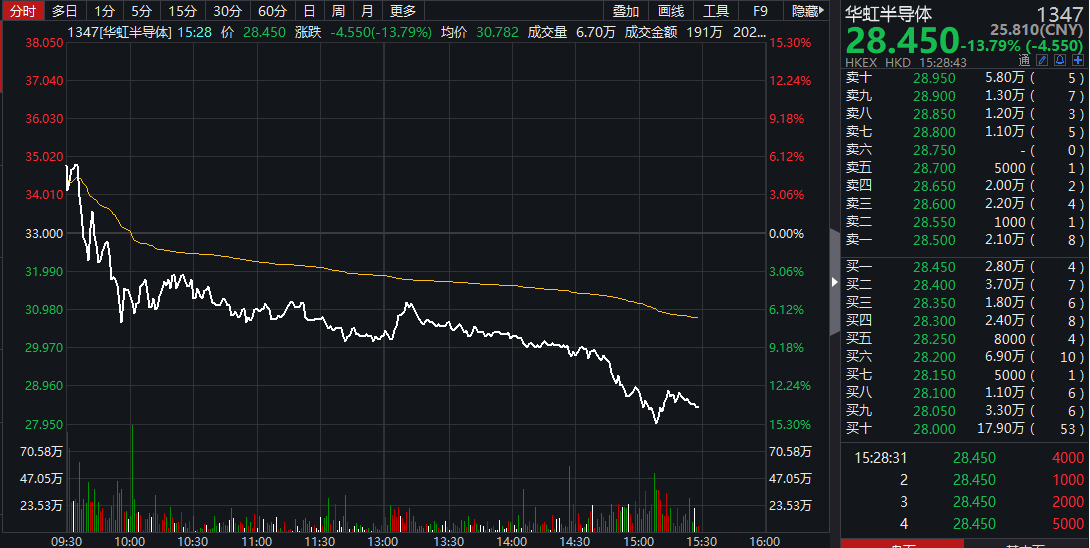Click the tick row with volume 1000
The height and width of the screenshot is (548, 1090).
pos(965,480)
